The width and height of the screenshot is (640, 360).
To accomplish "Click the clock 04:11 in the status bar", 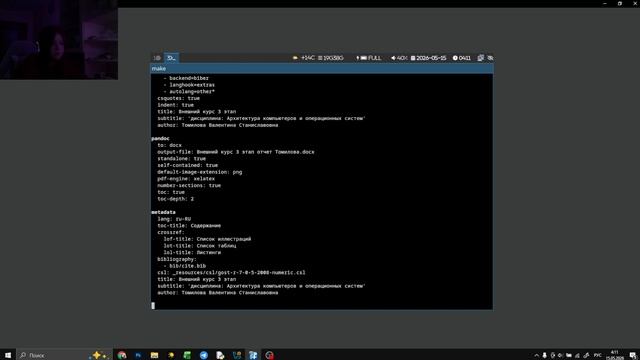I will 462,58.
